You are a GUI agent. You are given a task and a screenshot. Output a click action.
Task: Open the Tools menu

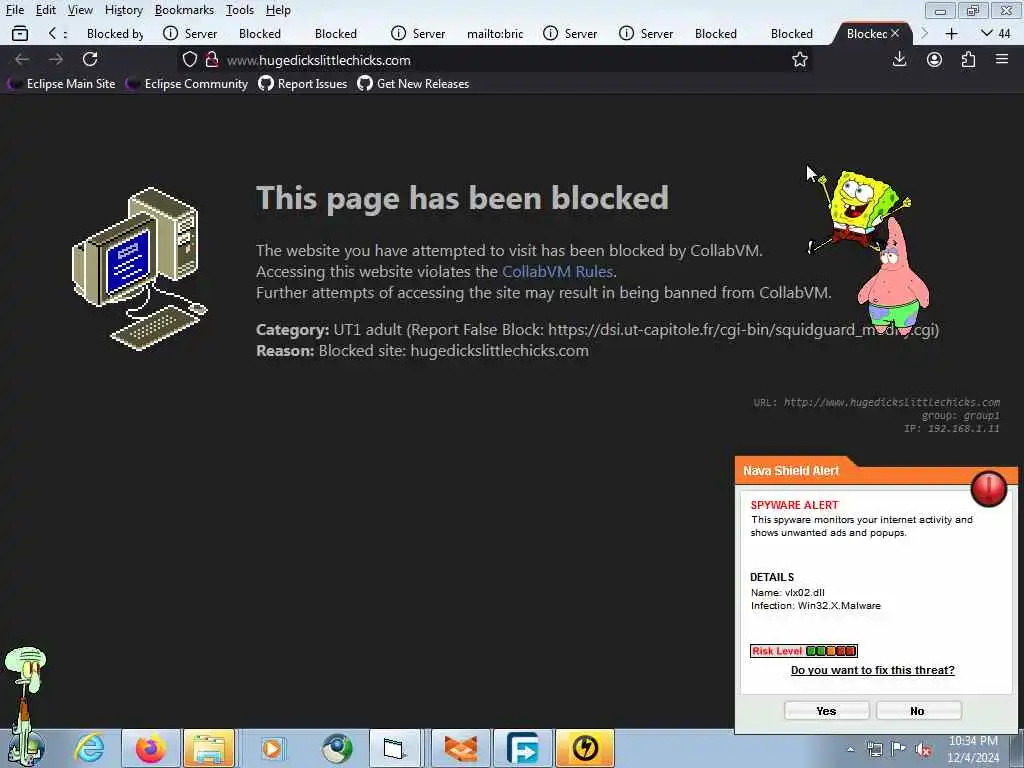tap(240, 10)
